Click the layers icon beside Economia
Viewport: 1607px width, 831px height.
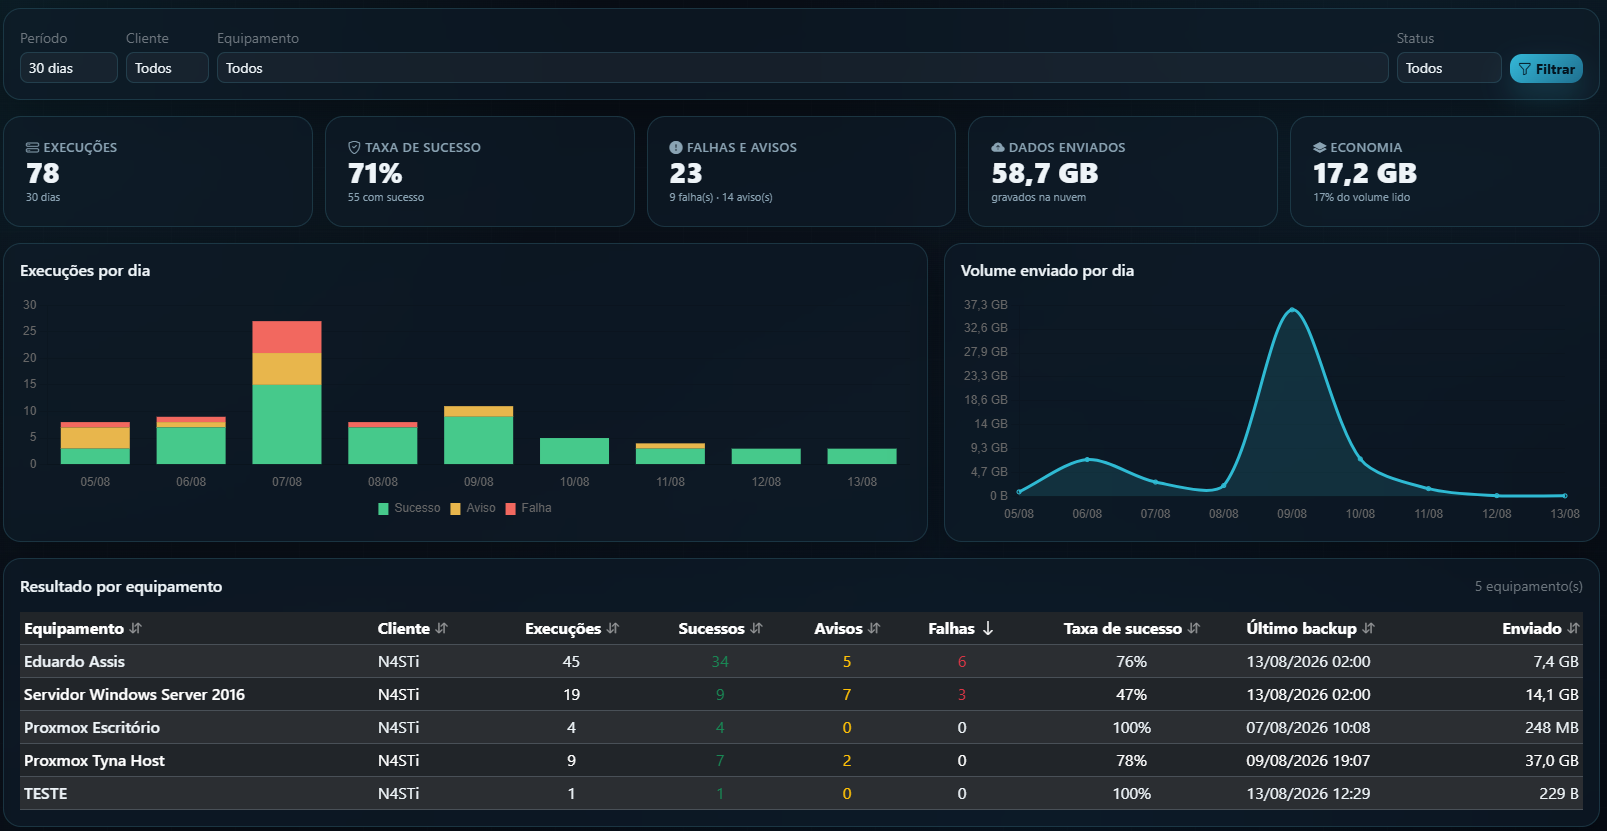[1320, 147]
